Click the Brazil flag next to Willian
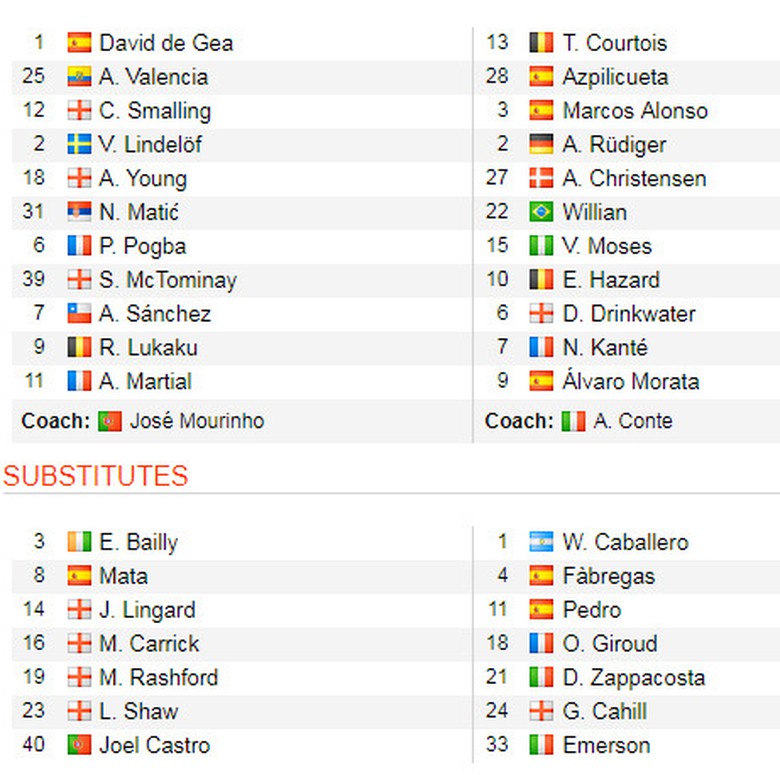This screenshot has height=775, width=780. pyautogui.click(x=541, y=212)
